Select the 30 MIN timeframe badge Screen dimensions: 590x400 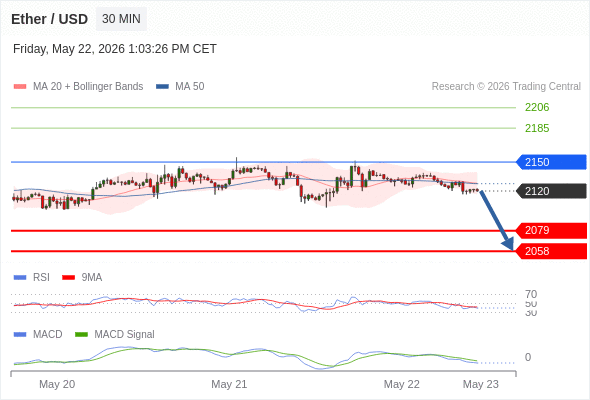(121, 19)
